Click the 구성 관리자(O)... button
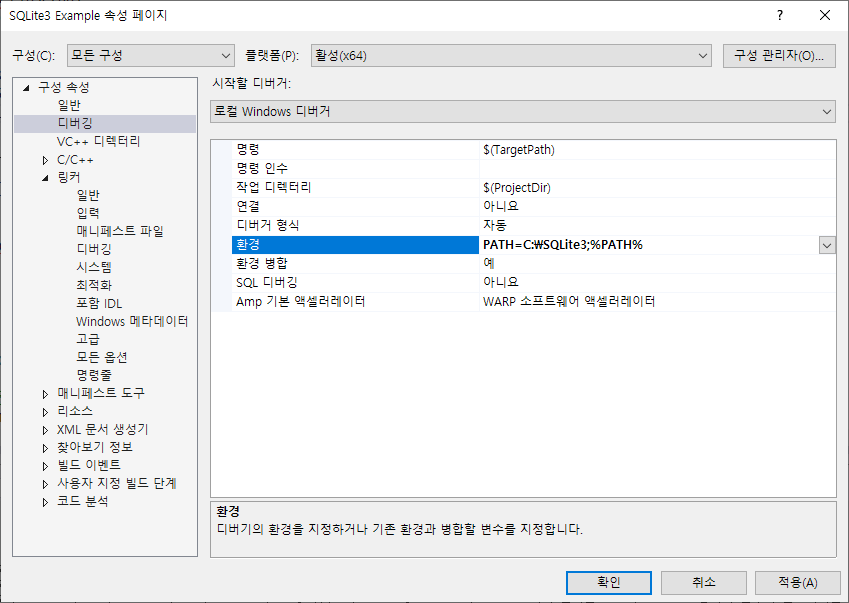 [x=779, y=56]
